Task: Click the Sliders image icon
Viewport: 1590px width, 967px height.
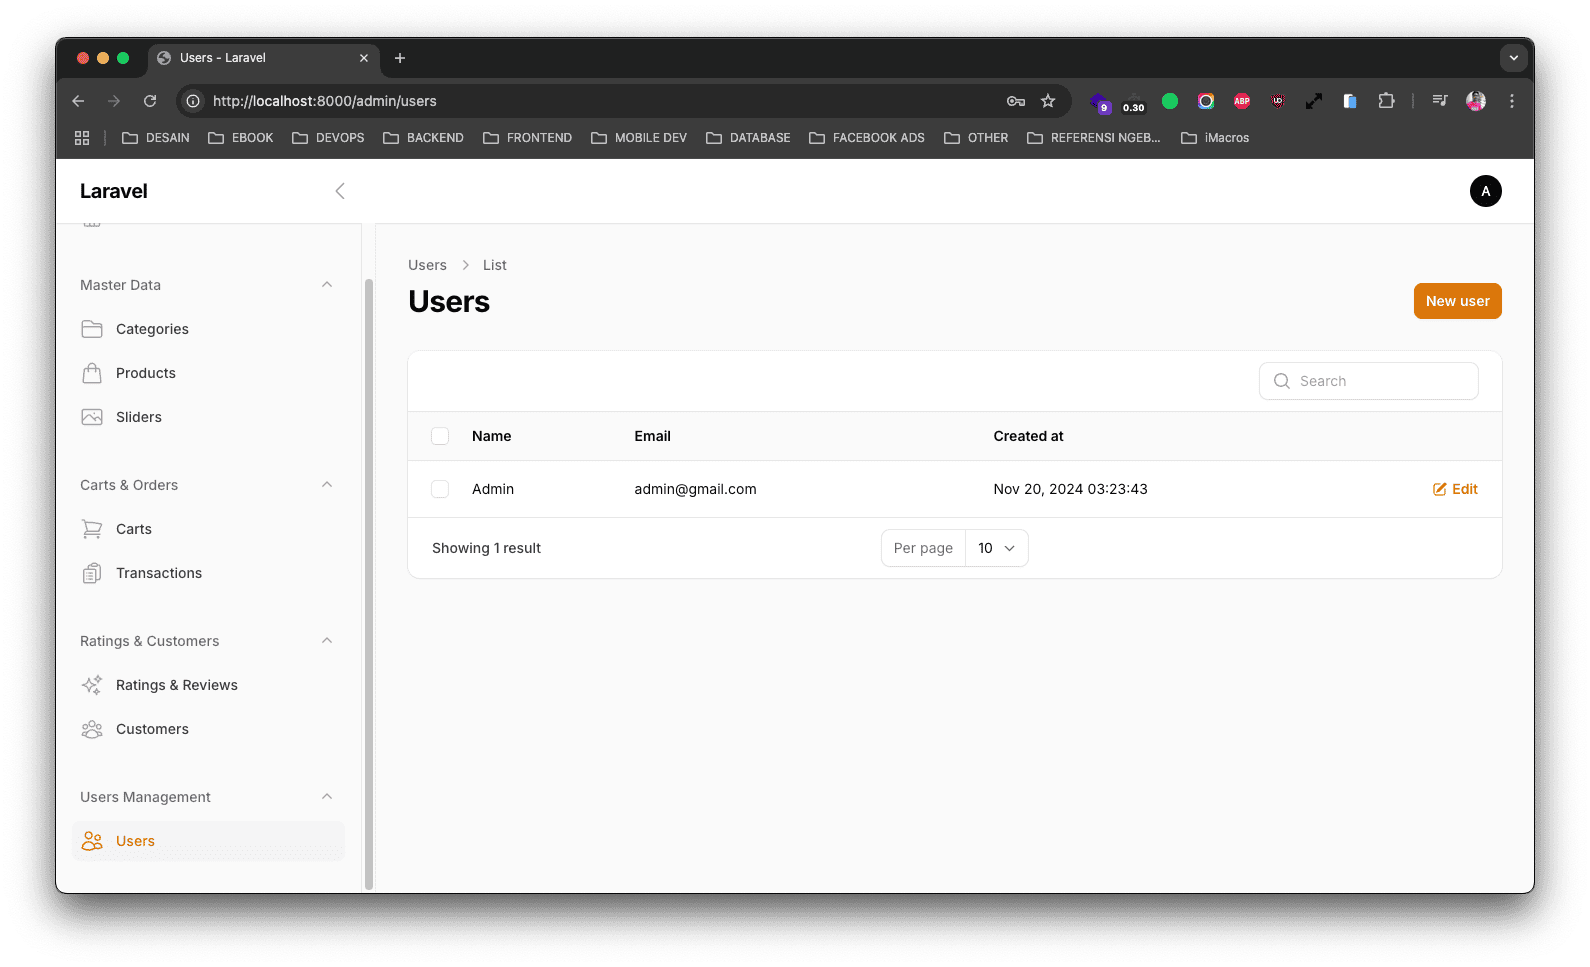Action: point(92,417)
